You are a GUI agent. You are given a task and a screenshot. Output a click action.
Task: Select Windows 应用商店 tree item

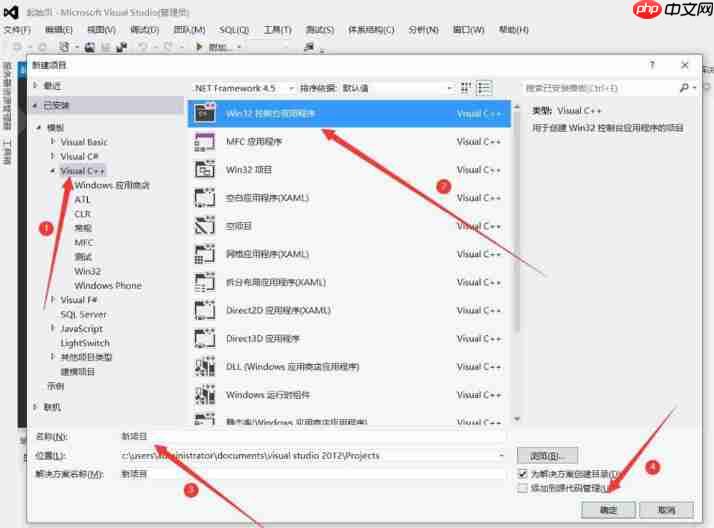tap(112, 185)
